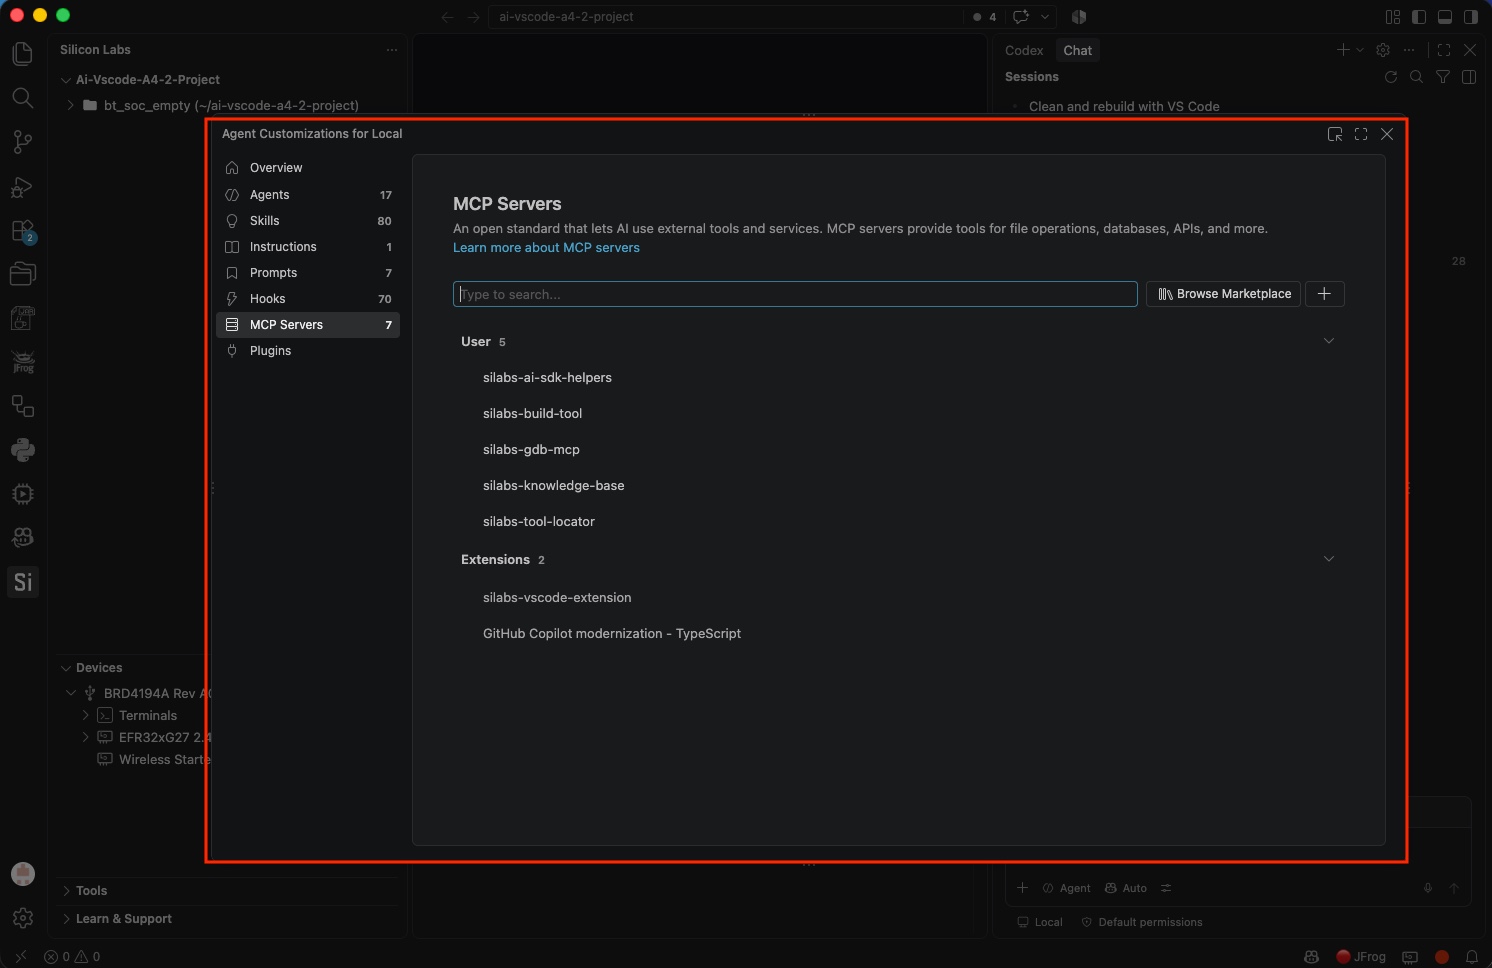Open notifications bell in status bar
The image size is (1492, 968).
1472,957
